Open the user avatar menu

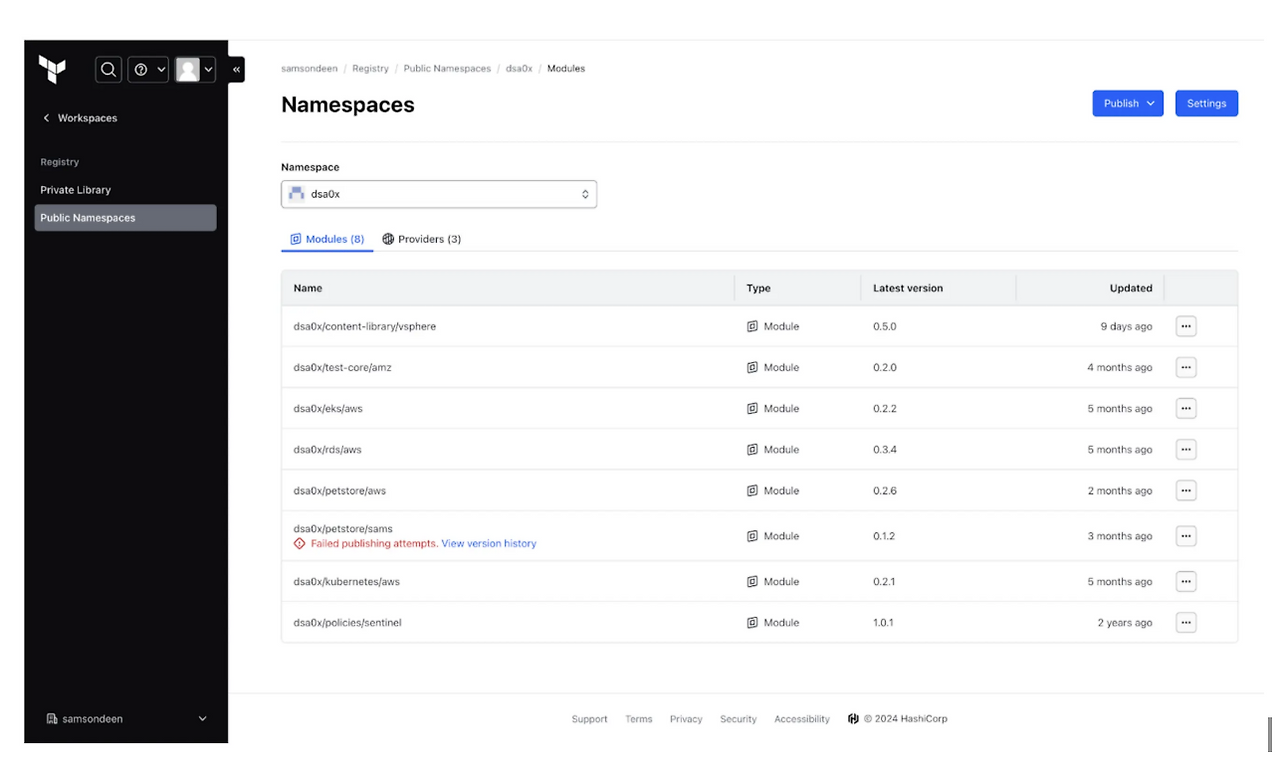click(x=195, y=69)
